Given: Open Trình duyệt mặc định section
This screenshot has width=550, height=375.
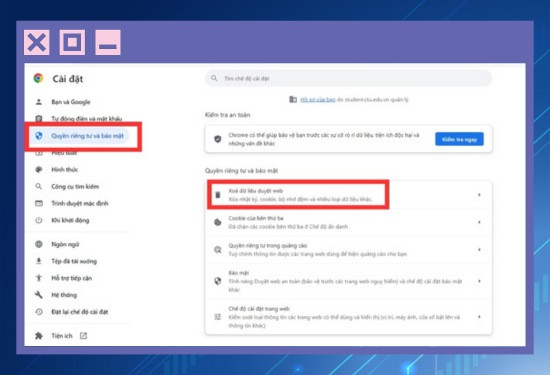Looking at the screenshot, I should pos(80,203).
